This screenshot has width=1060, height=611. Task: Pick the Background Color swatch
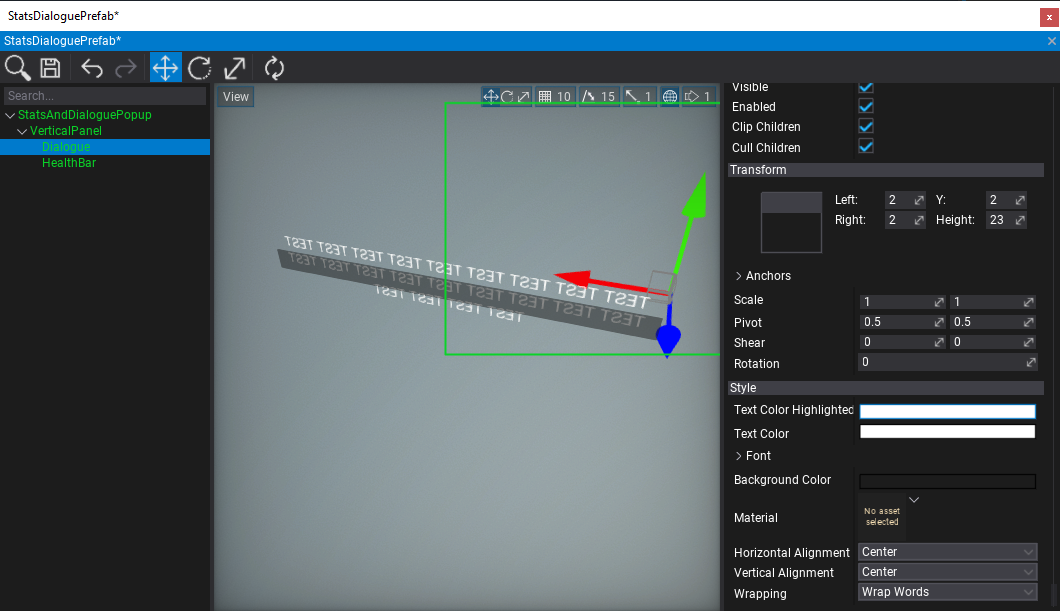pos(947,481)
